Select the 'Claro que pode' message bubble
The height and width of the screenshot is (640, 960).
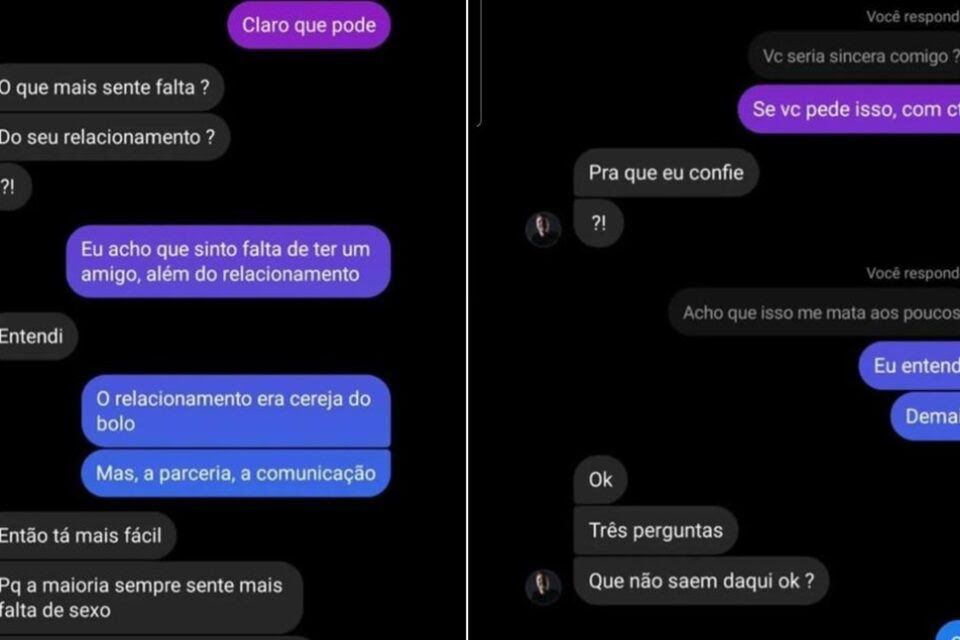[x=309, y=25]
